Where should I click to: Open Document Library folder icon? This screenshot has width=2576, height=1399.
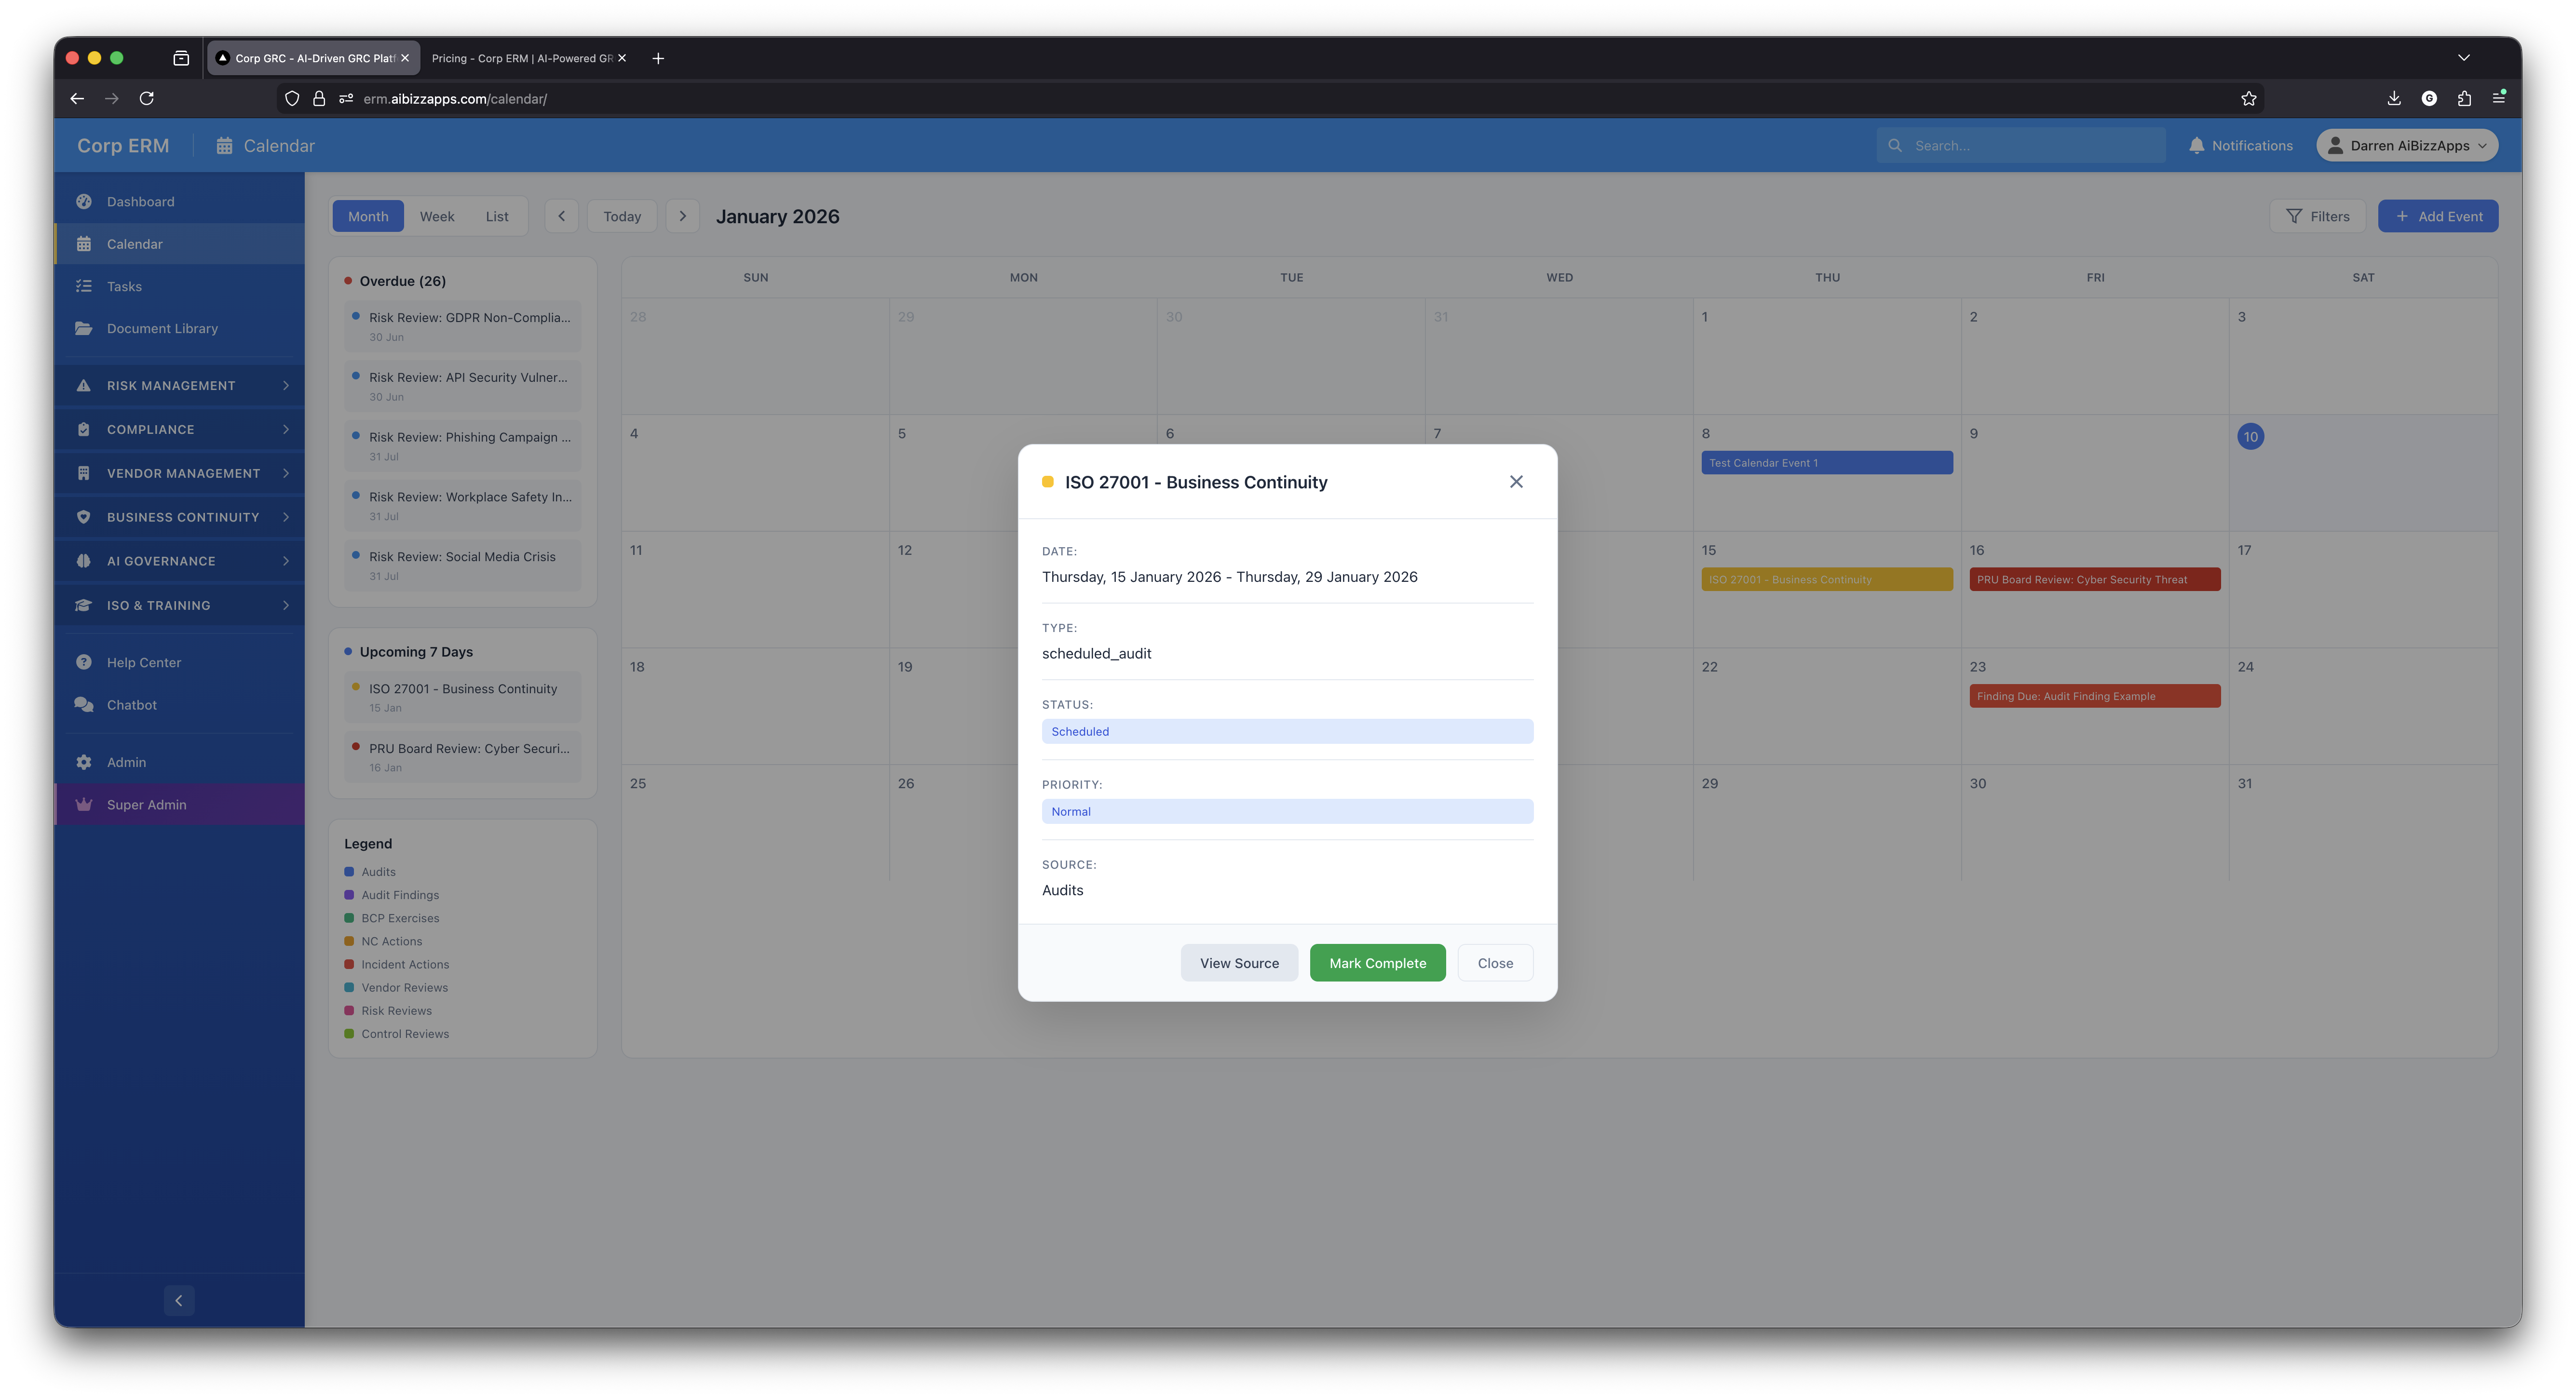(x=84, y=329)
